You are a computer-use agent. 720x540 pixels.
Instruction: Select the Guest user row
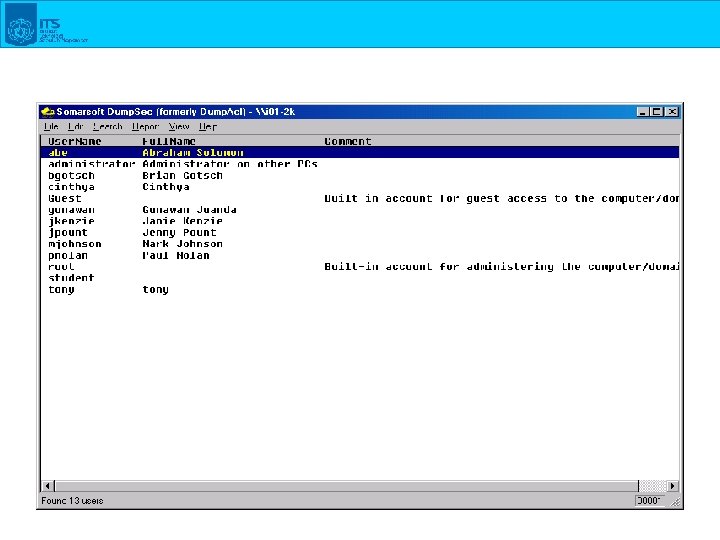point(360,198)
